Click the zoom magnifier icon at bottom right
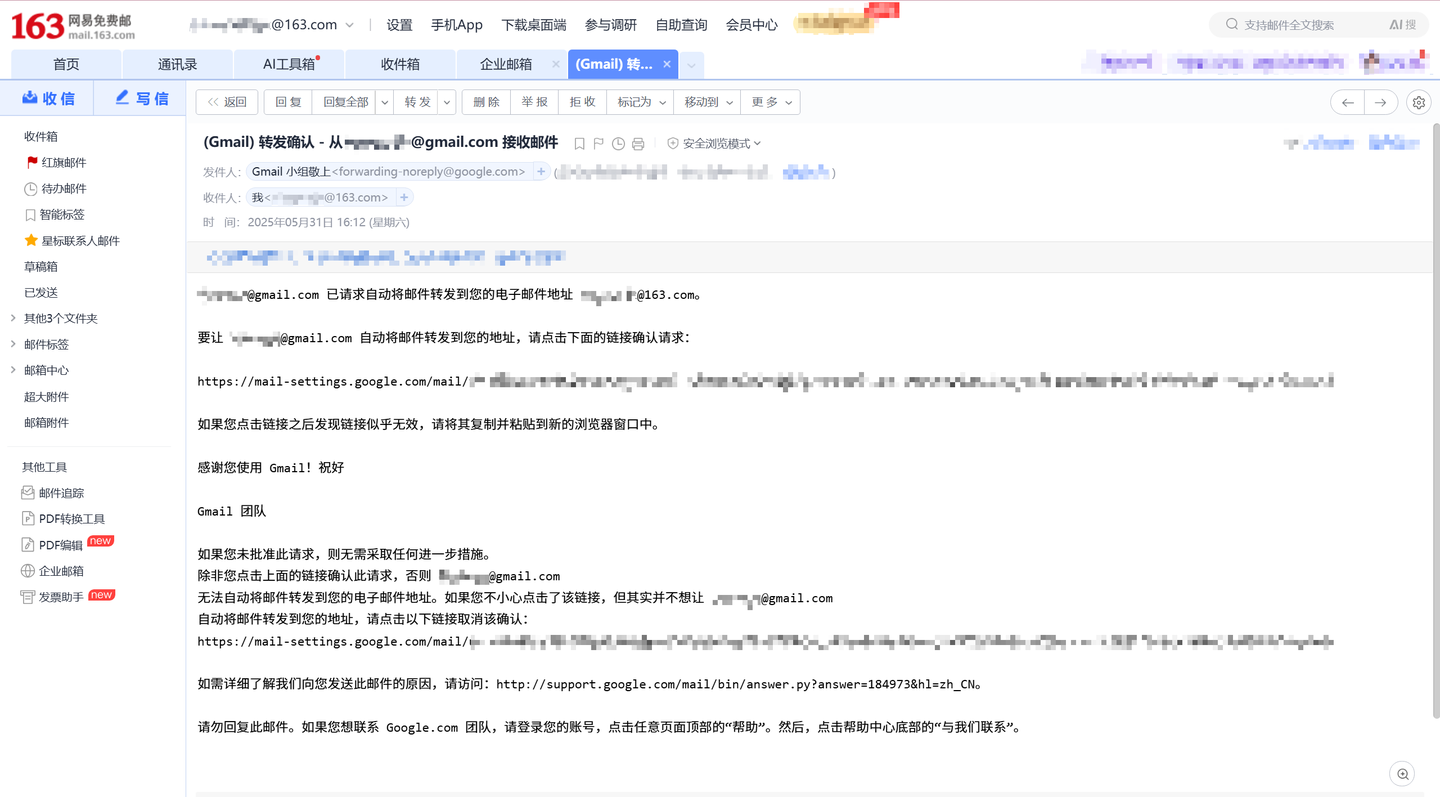The height and width of the screenshot is (797, 1440). 1403,774
